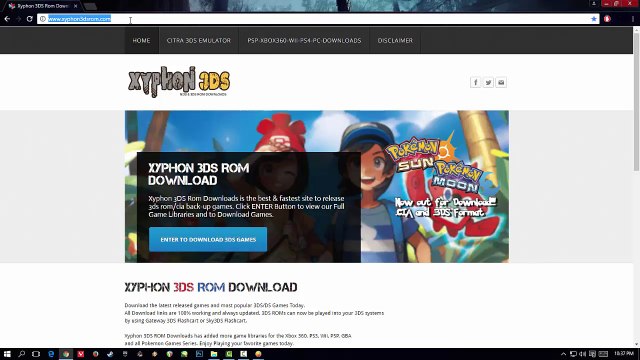The height and width of the screenshot is (360, 640).
Task: Open the taskbar search magnifier
Action: coord(22,354)
